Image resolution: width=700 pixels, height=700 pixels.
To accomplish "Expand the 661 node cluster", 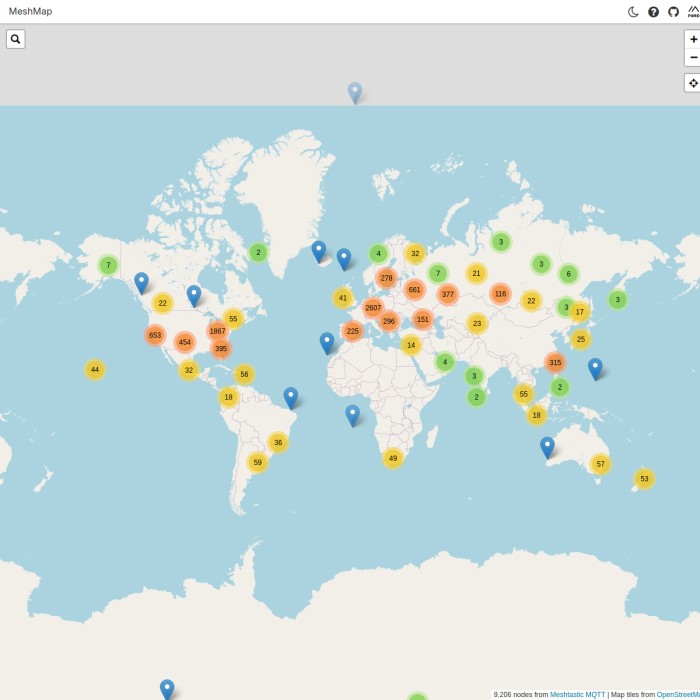I will (415, 290).
